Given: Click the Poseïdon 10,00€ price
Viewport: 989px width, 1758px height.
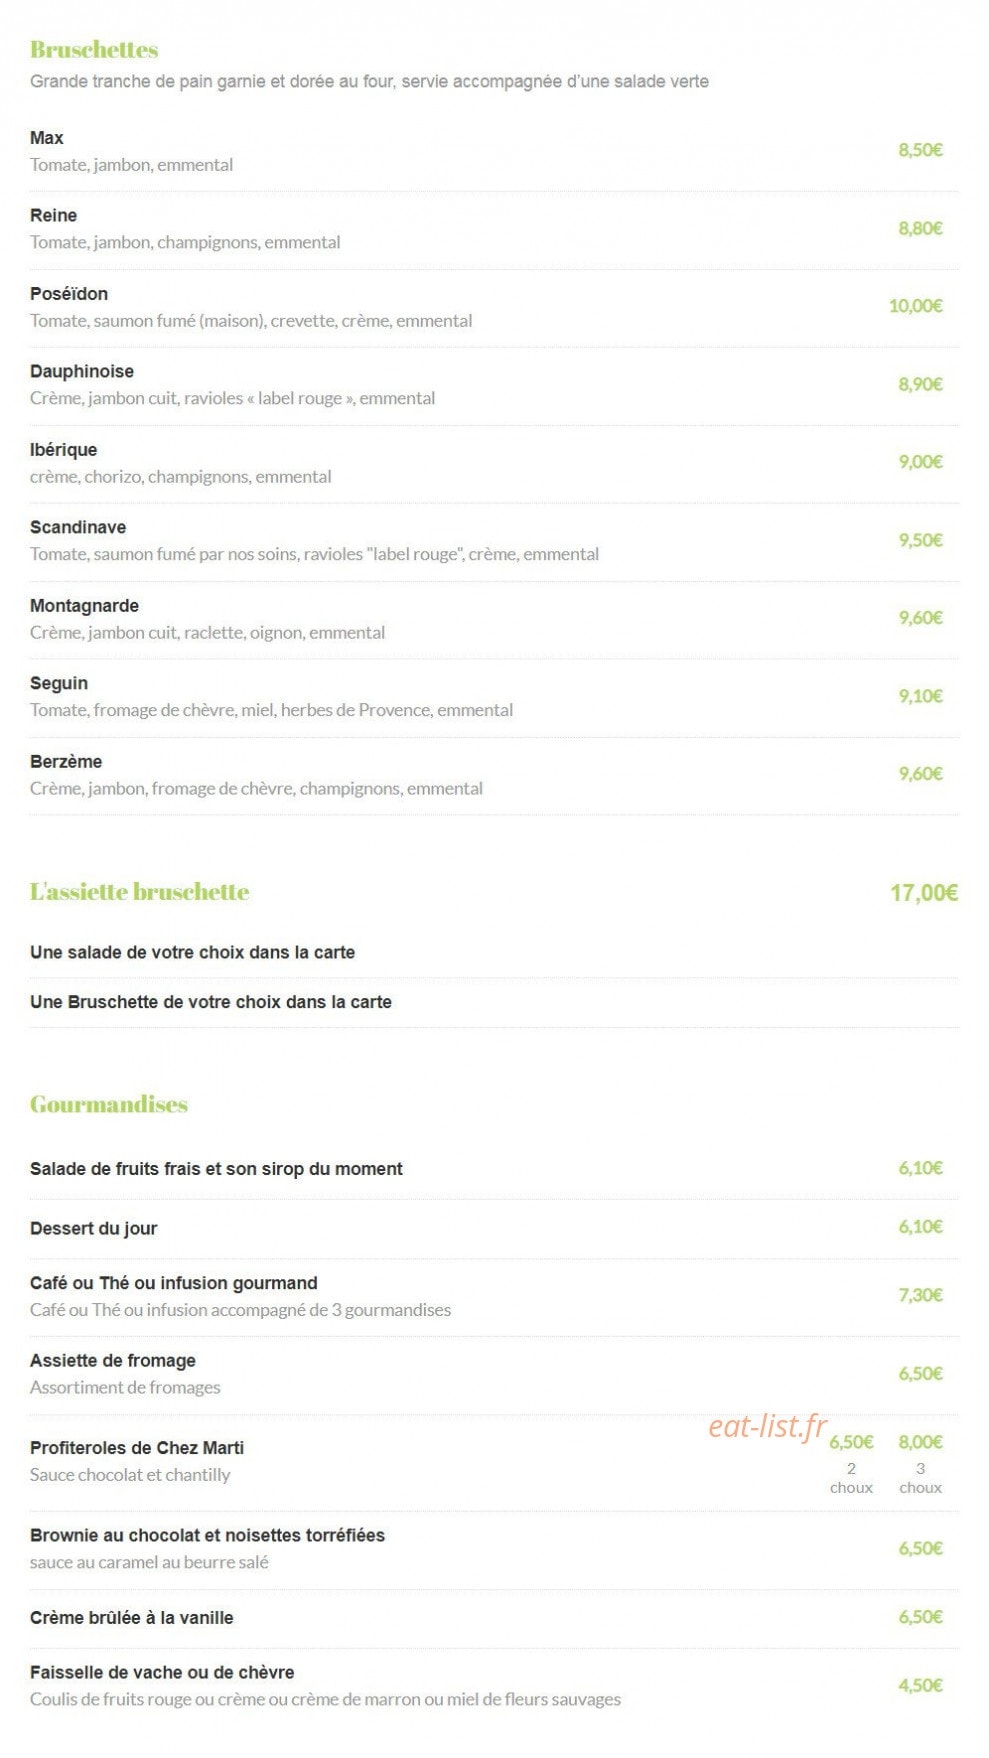Looking at the screenshot, I should (x=916, y=306).
